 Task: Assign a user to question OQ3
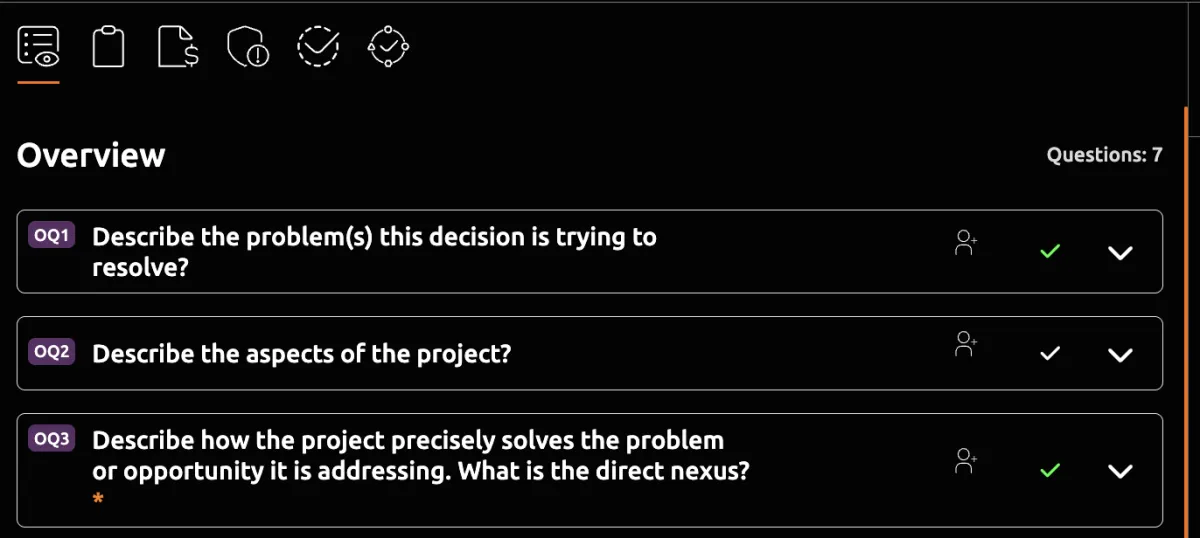click(965, 461)
